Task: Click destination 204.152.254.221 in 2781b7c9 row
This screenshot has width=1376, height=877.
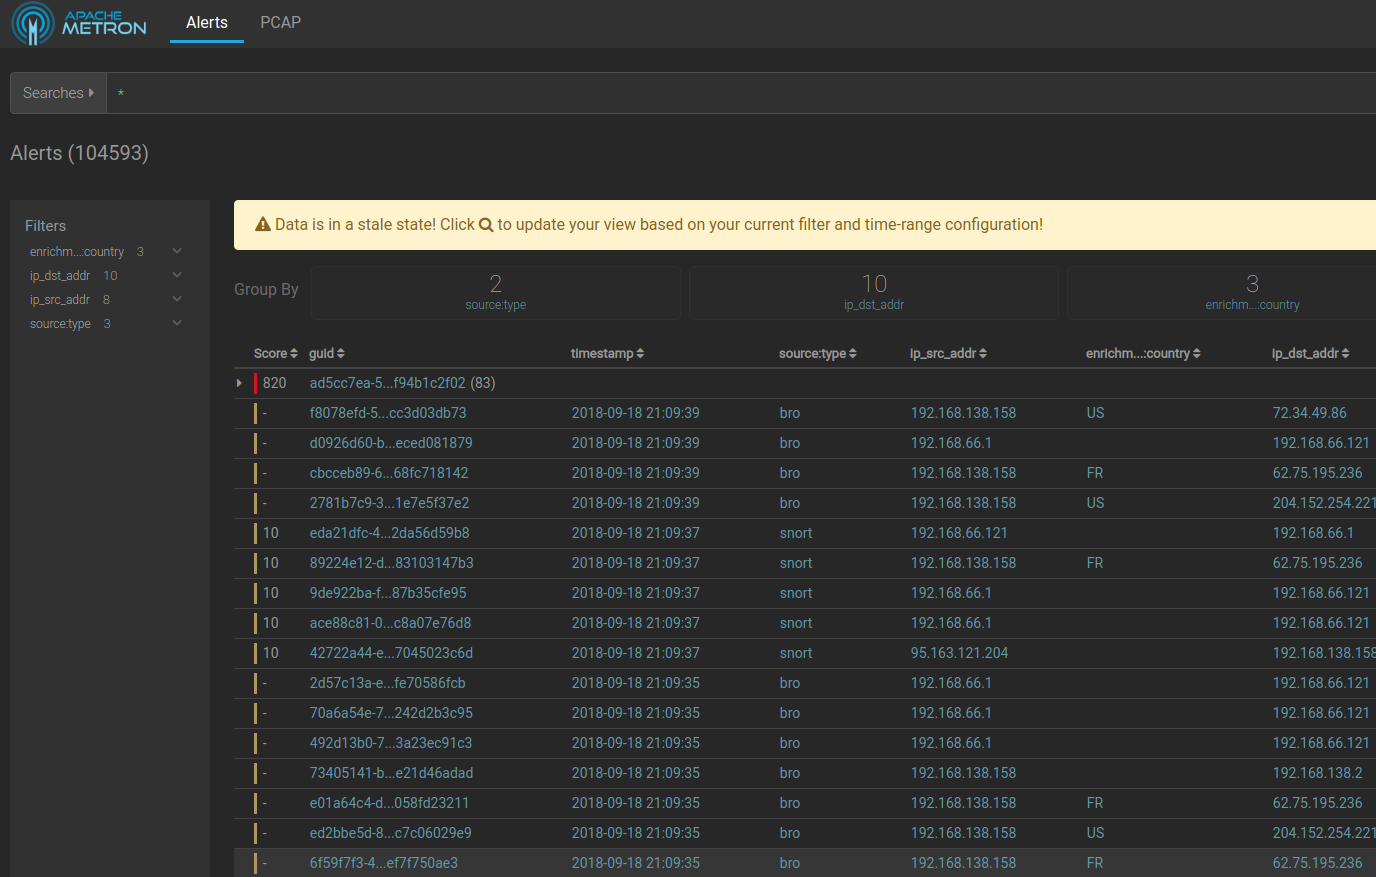Action: (1324, 503)
